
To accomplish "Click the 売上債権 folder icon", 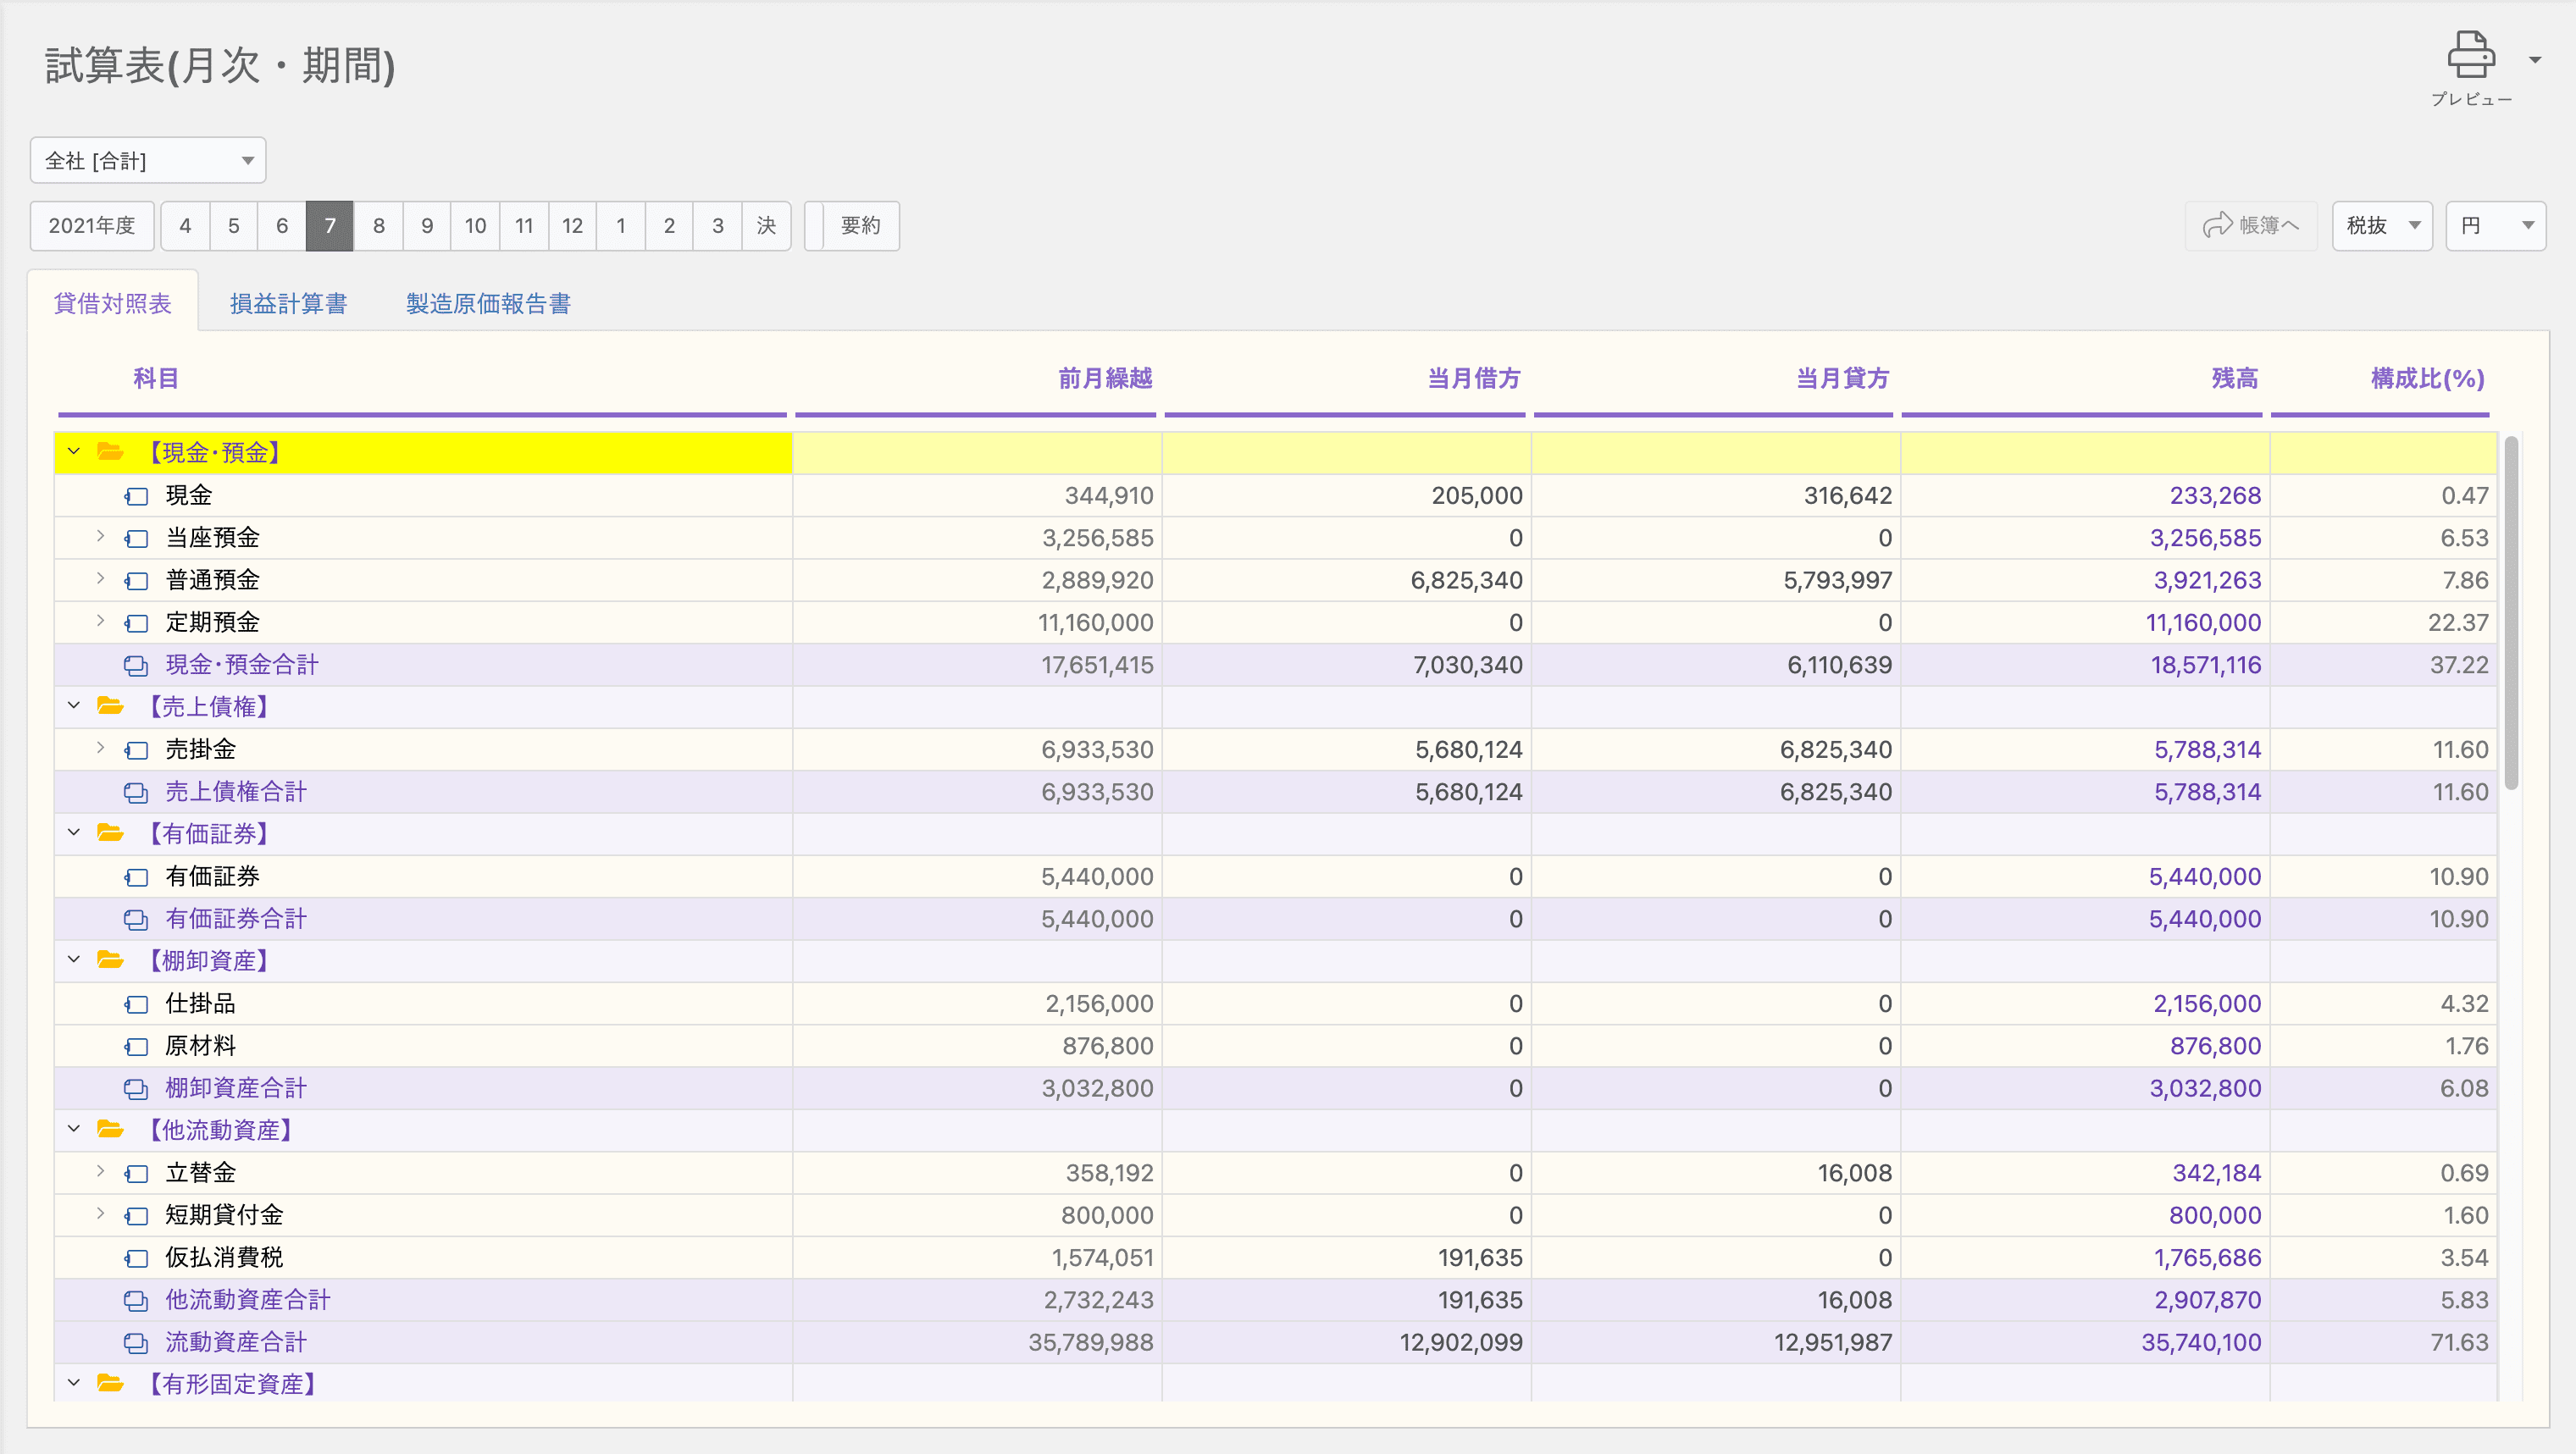I will click(110, 706).
